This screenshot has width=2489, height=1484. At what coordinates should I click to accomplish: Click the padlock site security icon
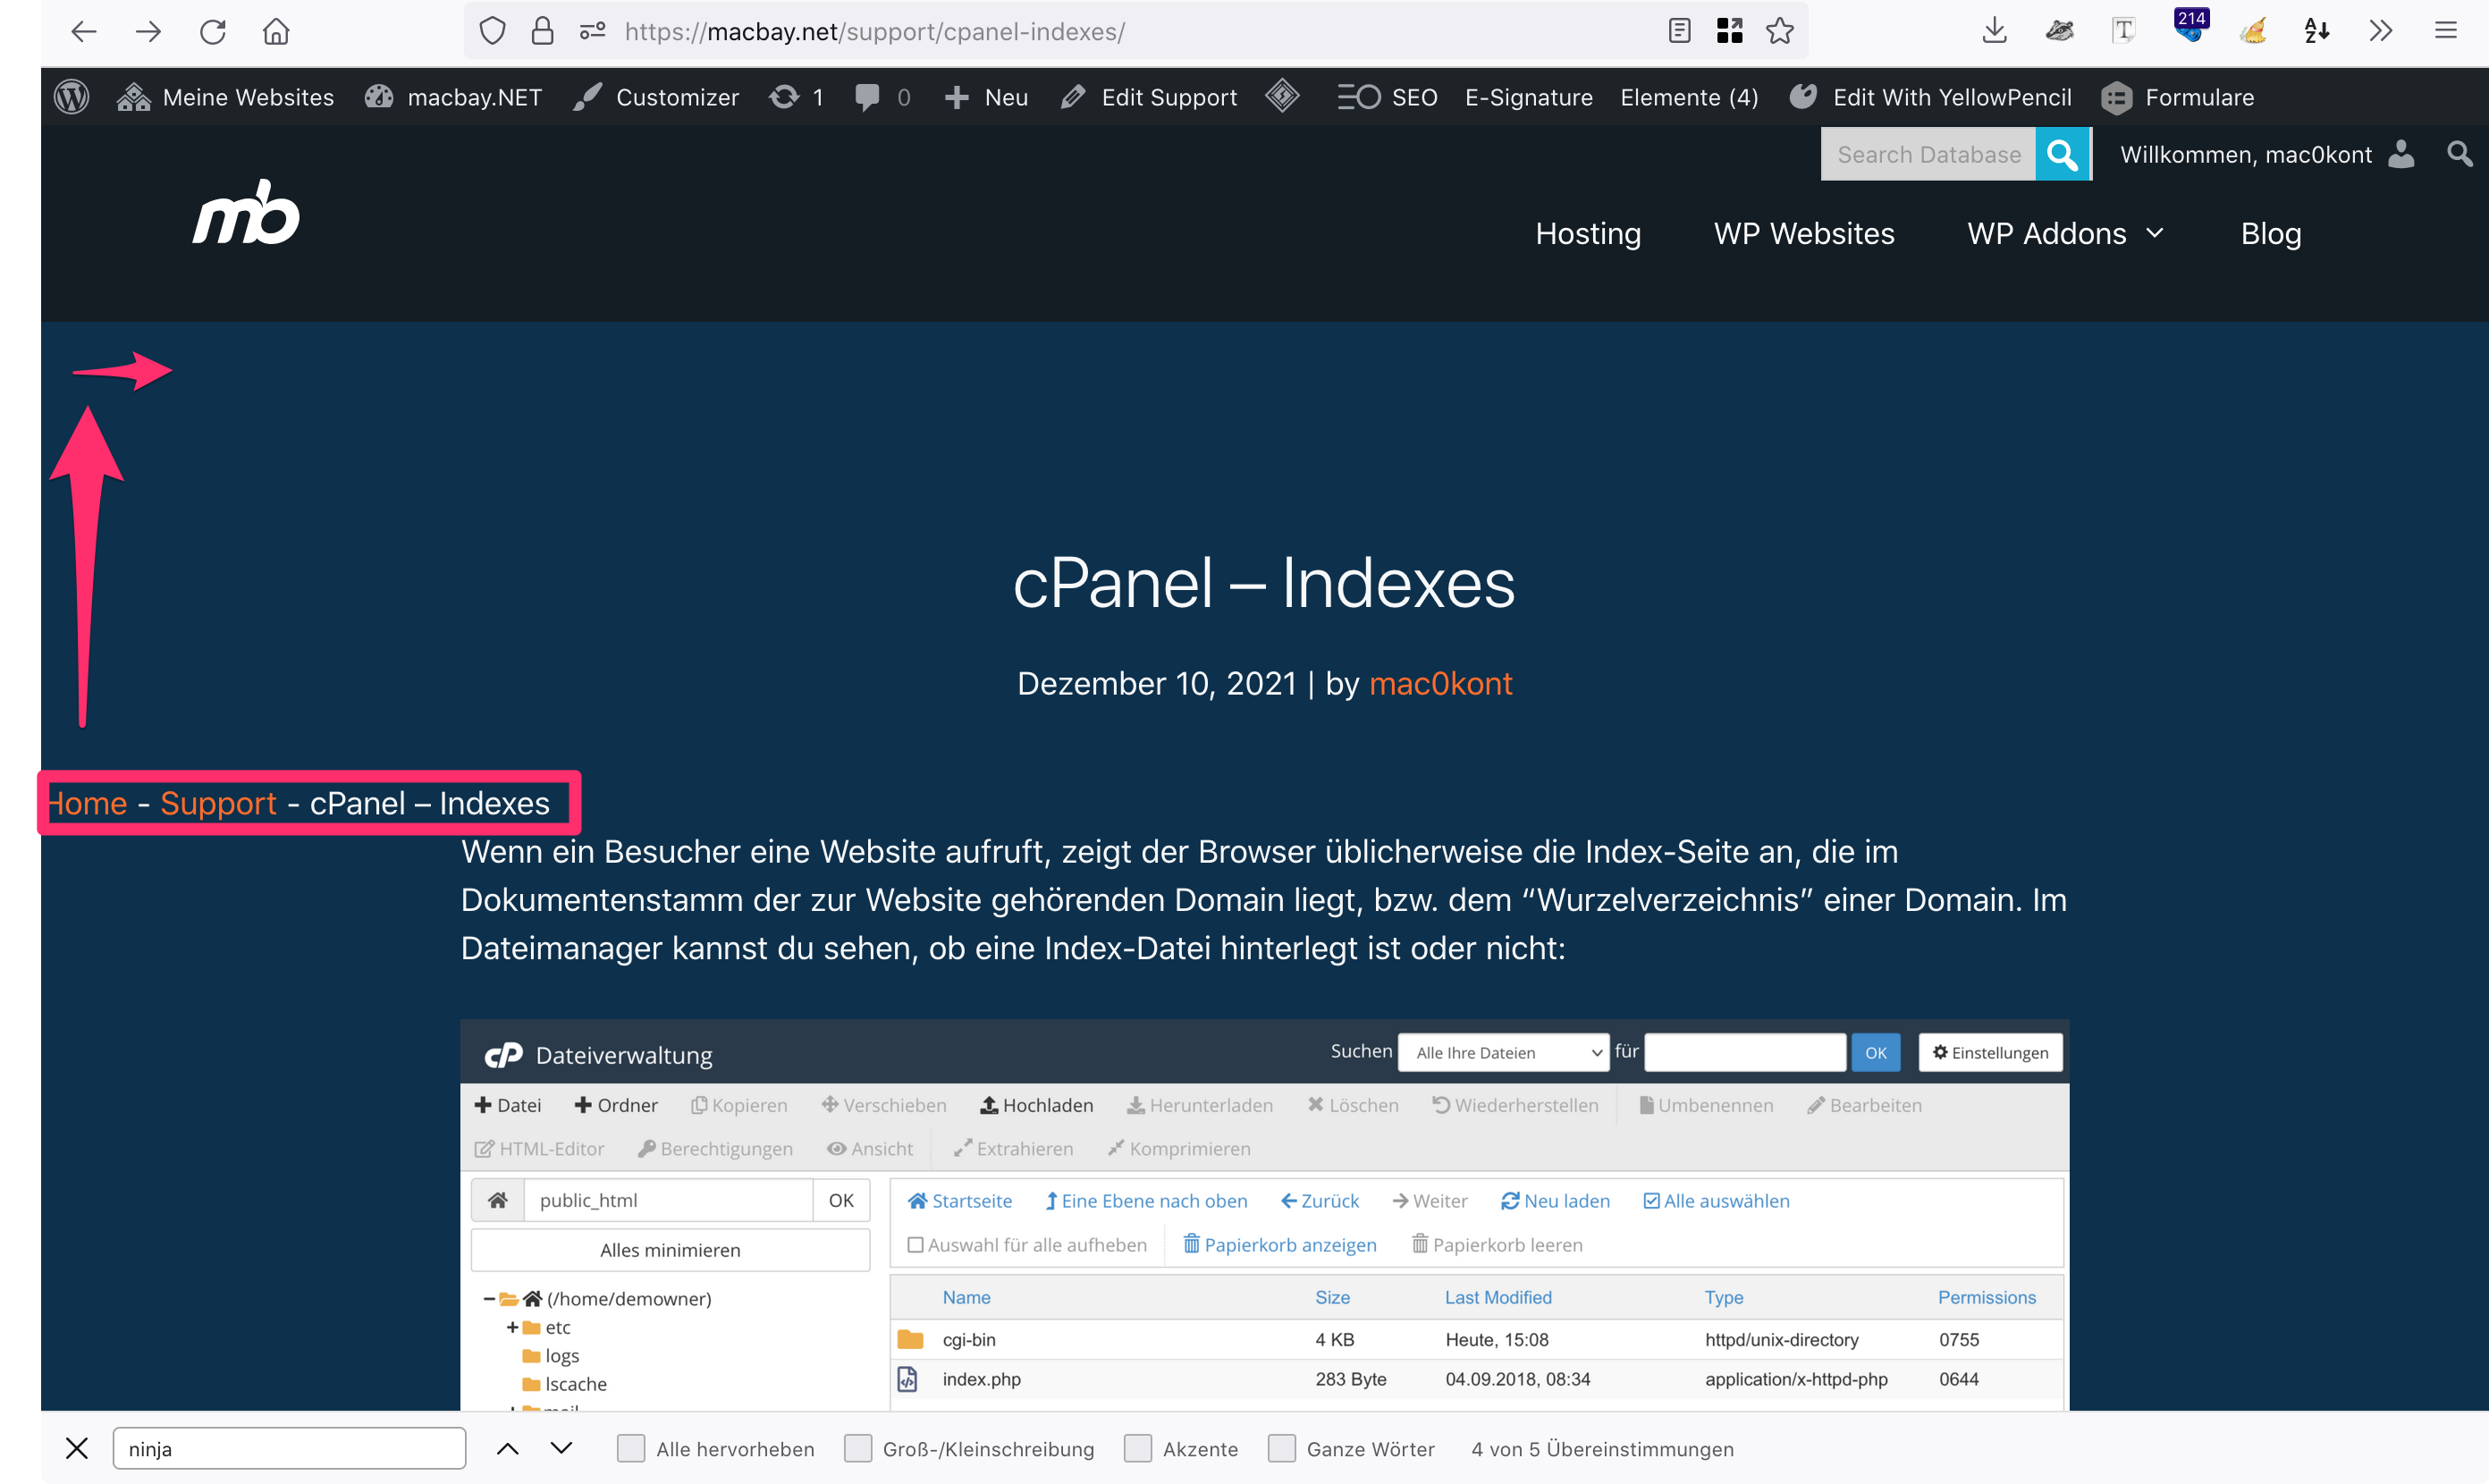click(x=542, y=31)
